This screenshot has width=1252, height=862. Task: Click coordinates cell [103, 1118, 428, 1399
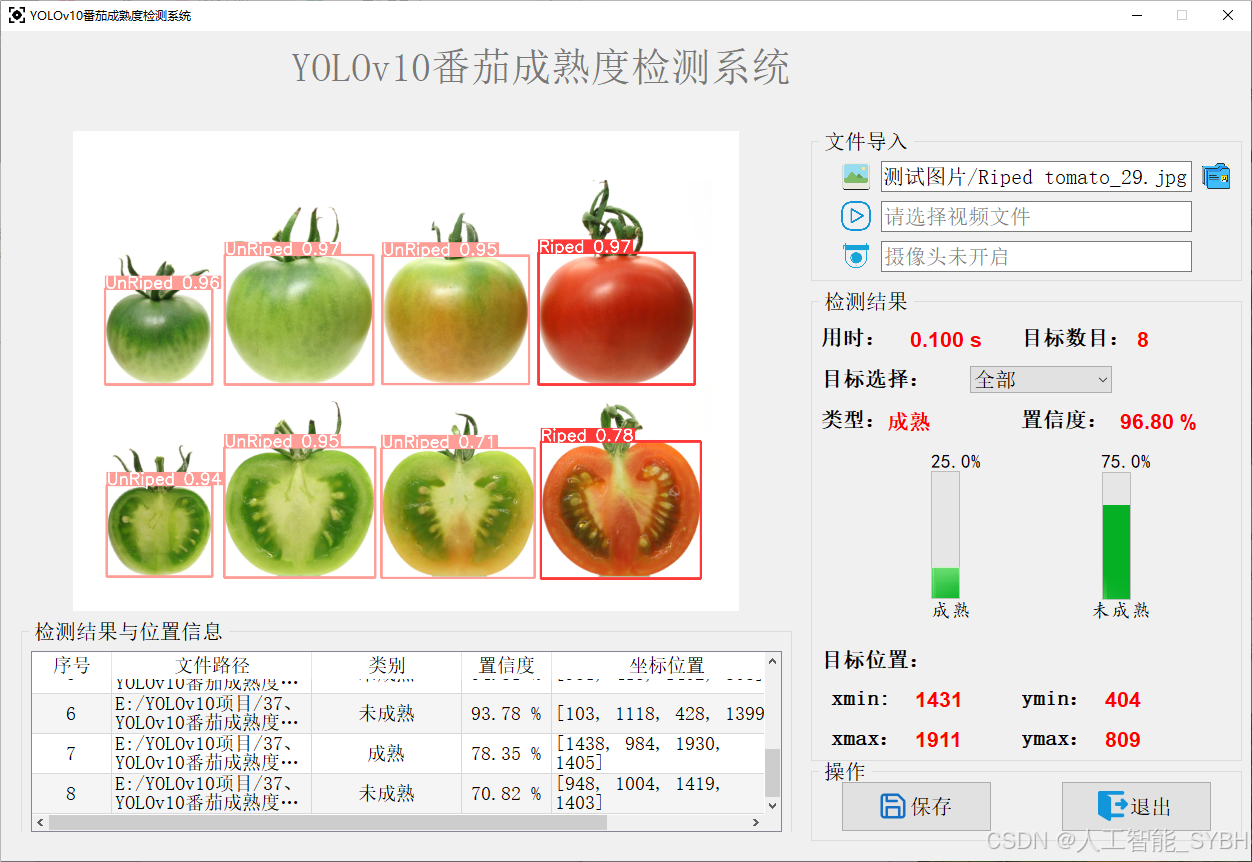[659, 714]
